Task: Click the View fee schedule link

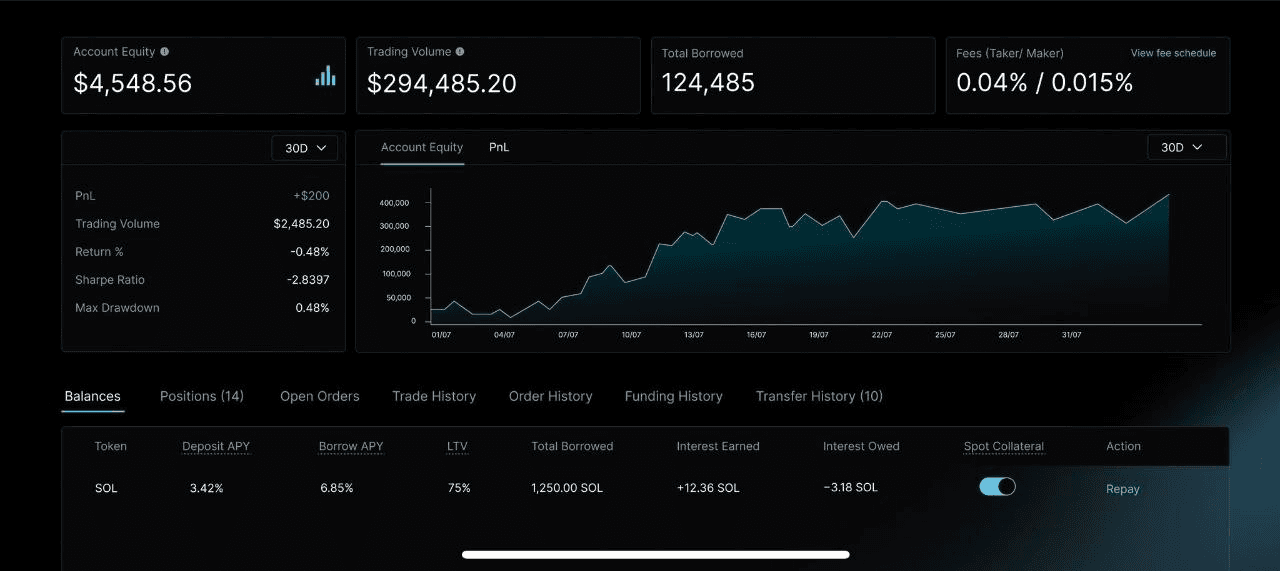Action: 1173,53
